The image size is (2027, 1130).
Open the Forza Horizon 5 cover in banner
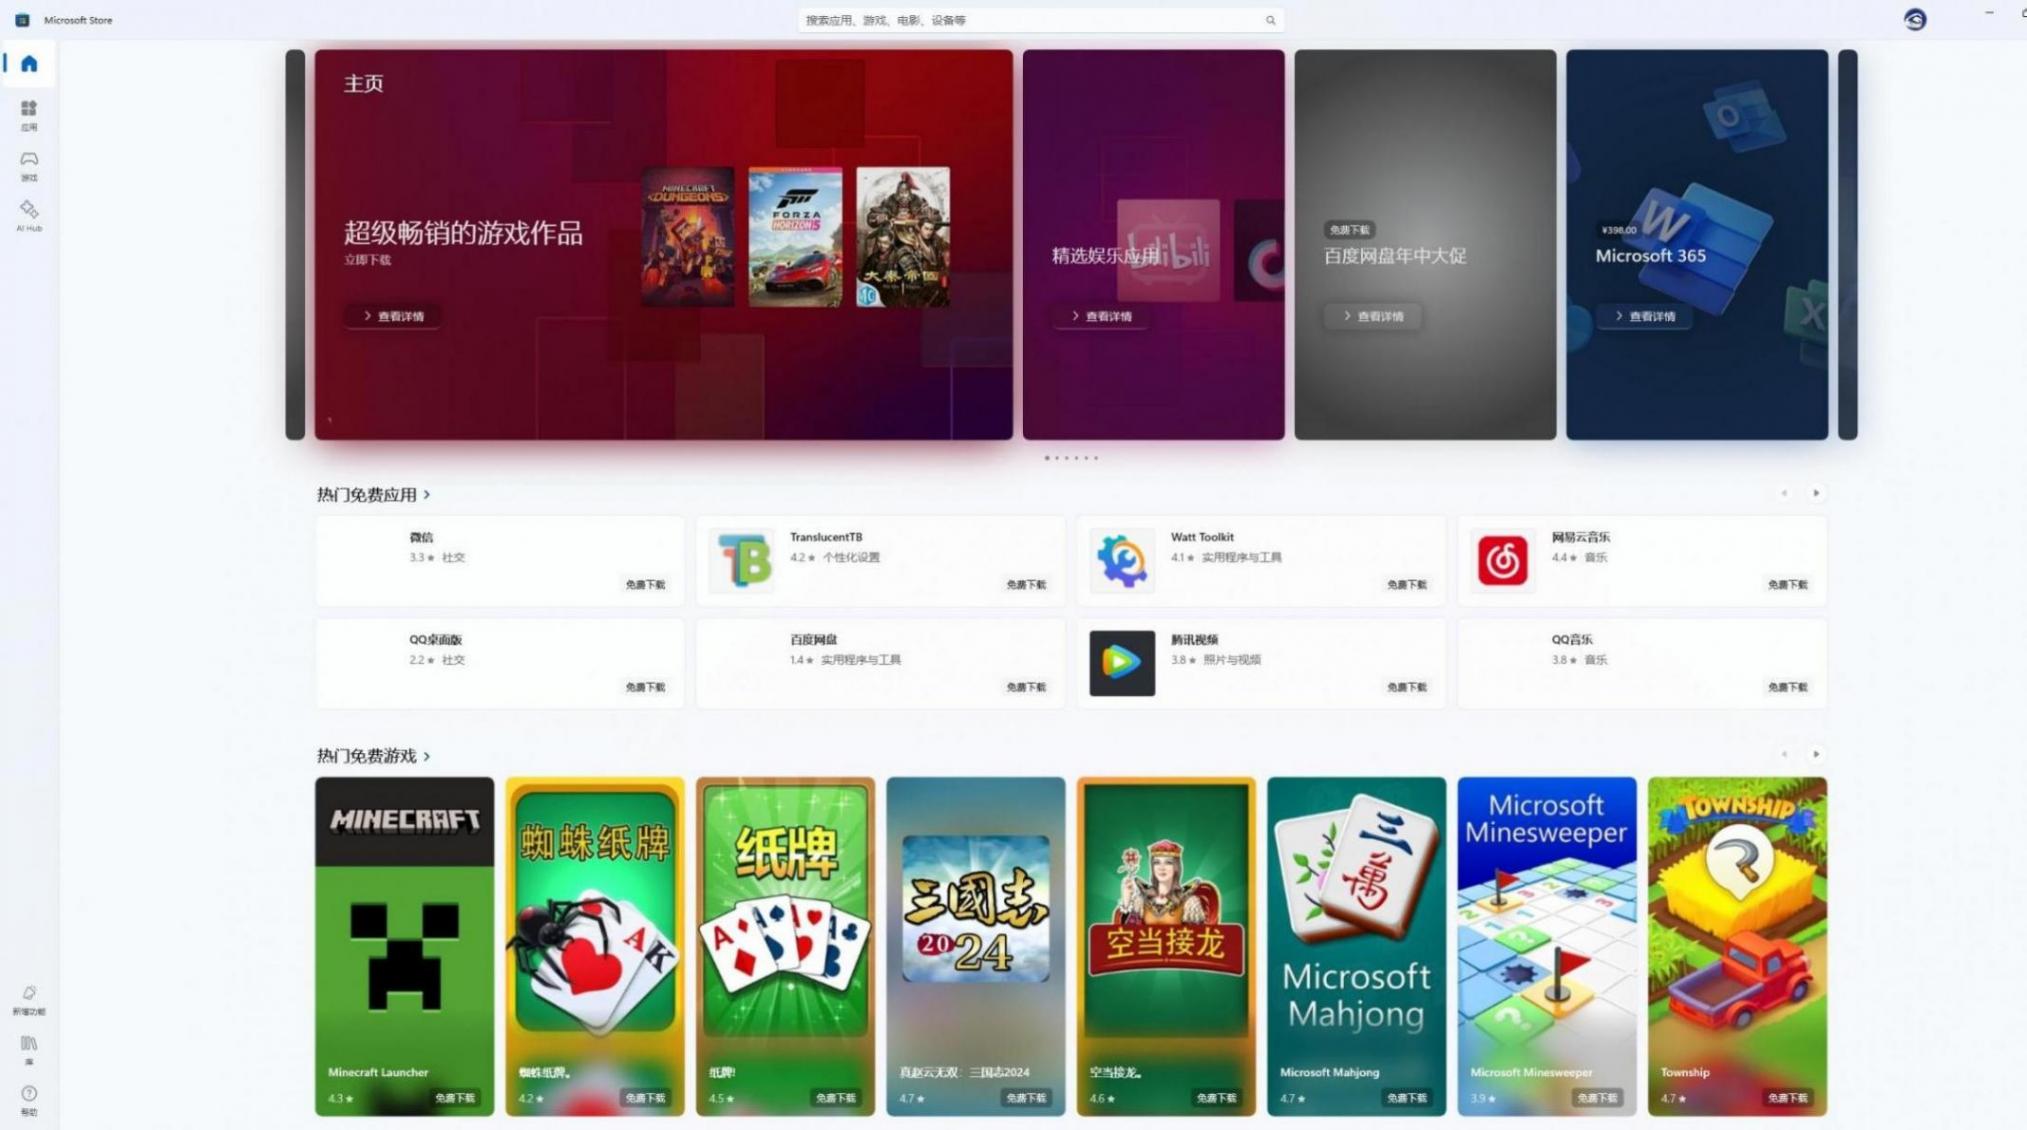click(x=795, y=237)
